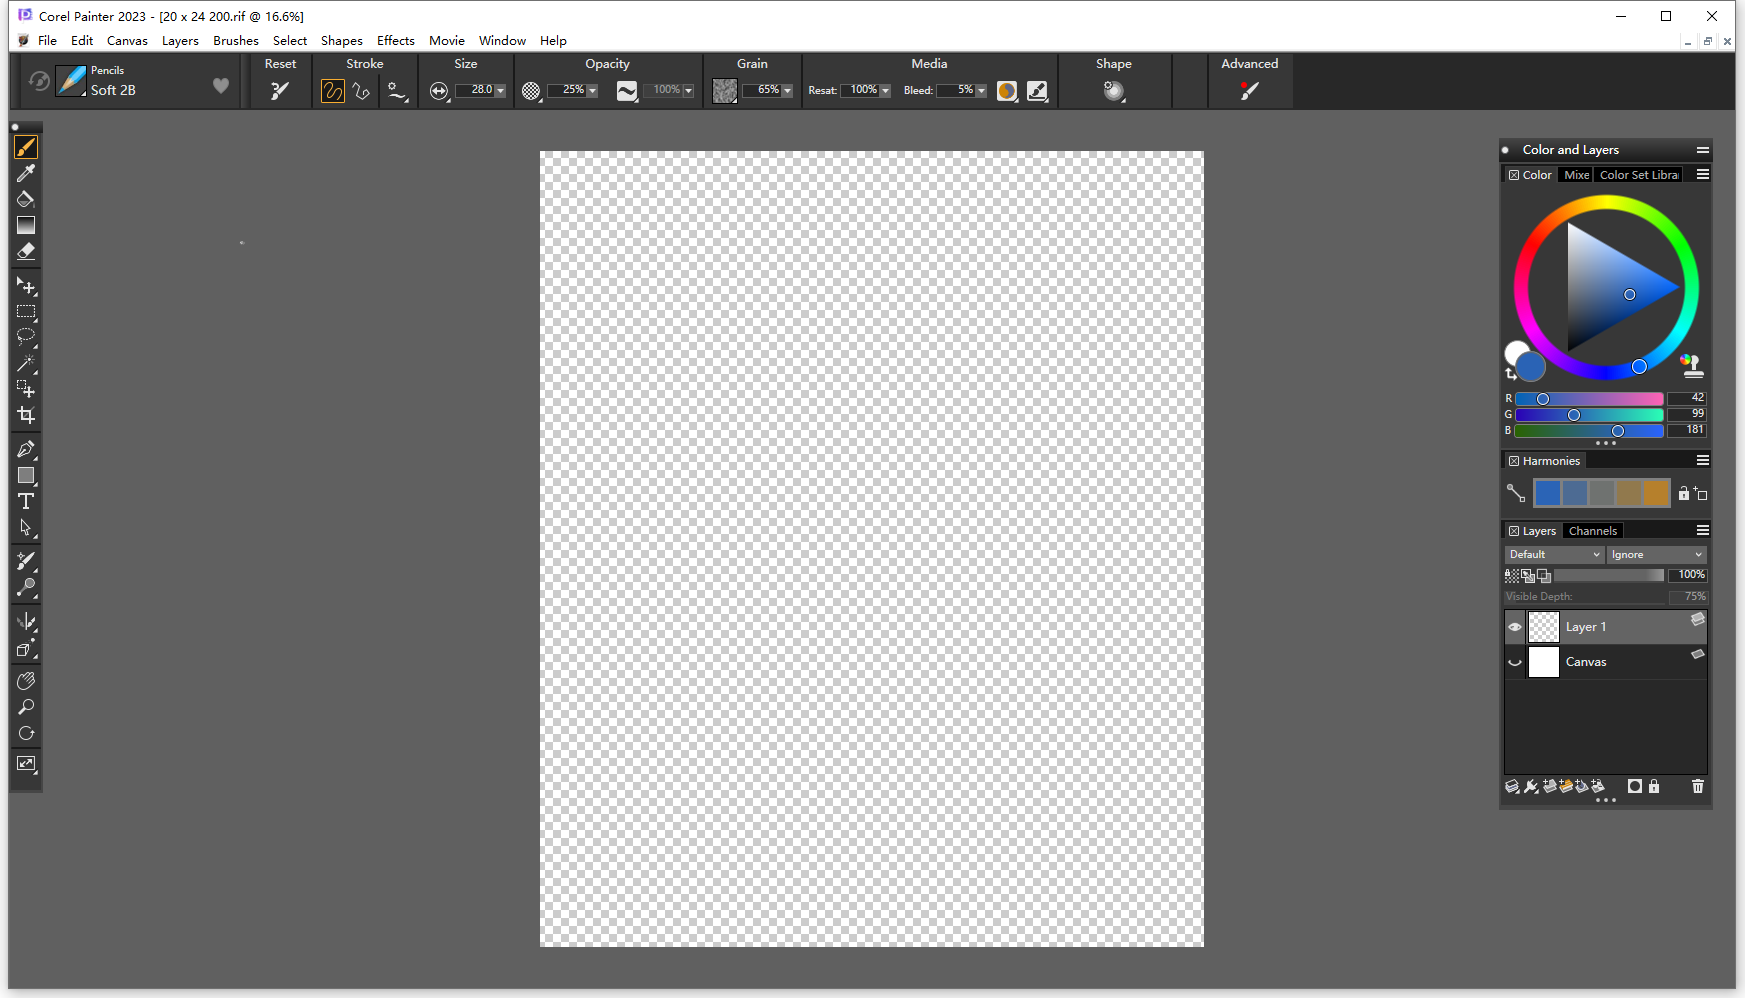This screenshot has width=1745, height=998.
Task: Switch to the Color Set Libraries tab
Action: coord(1638,175)
